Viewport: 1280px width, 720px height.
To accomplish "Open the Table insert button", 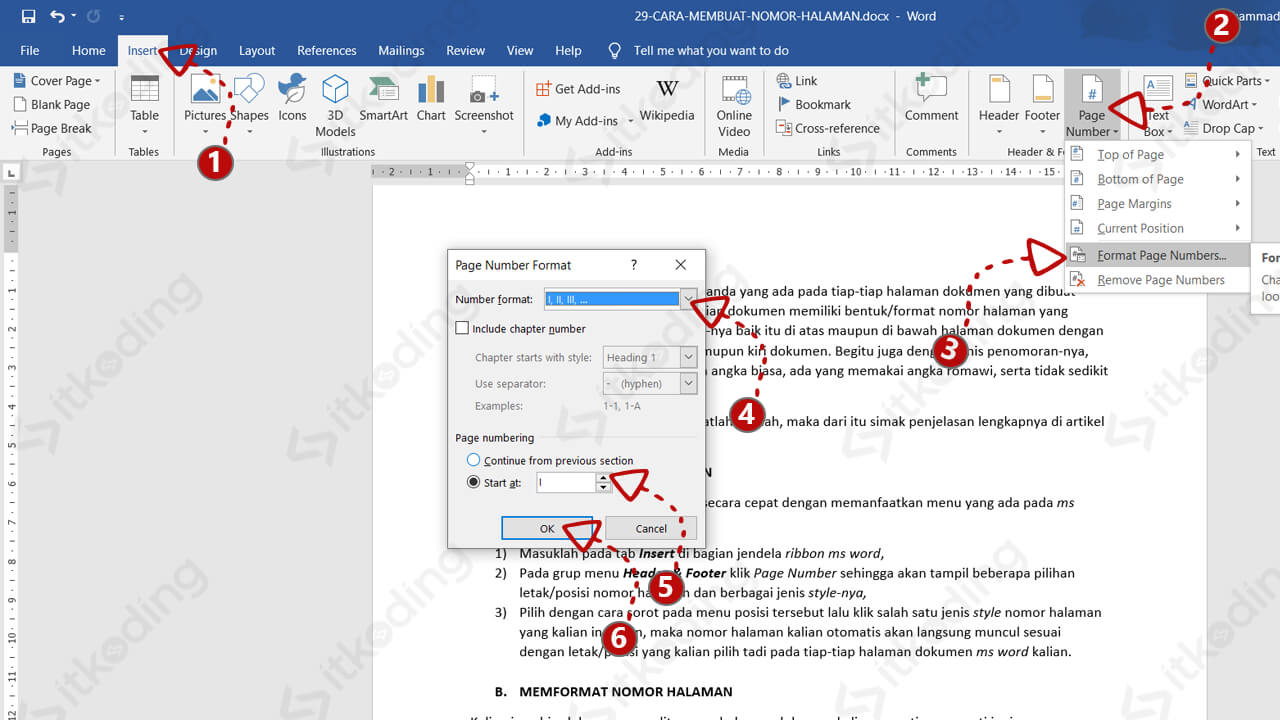I will click(x=144, y=104).
